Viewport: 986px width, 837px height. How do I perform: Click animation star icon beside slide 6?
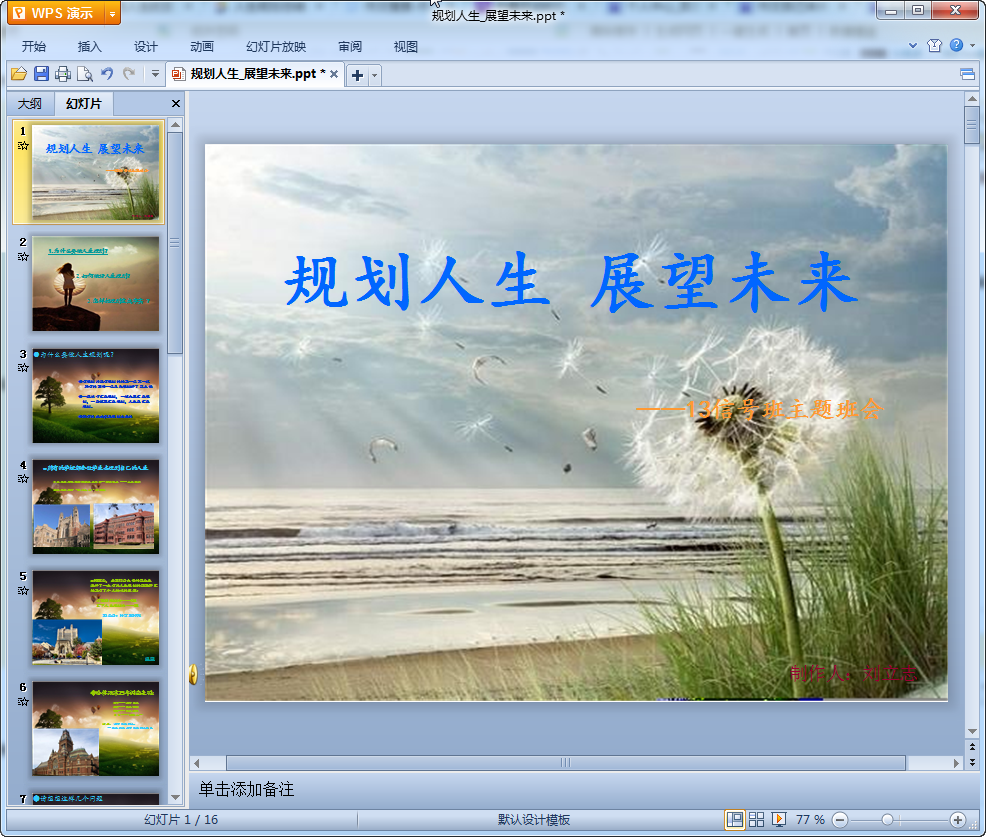point(23,702)
